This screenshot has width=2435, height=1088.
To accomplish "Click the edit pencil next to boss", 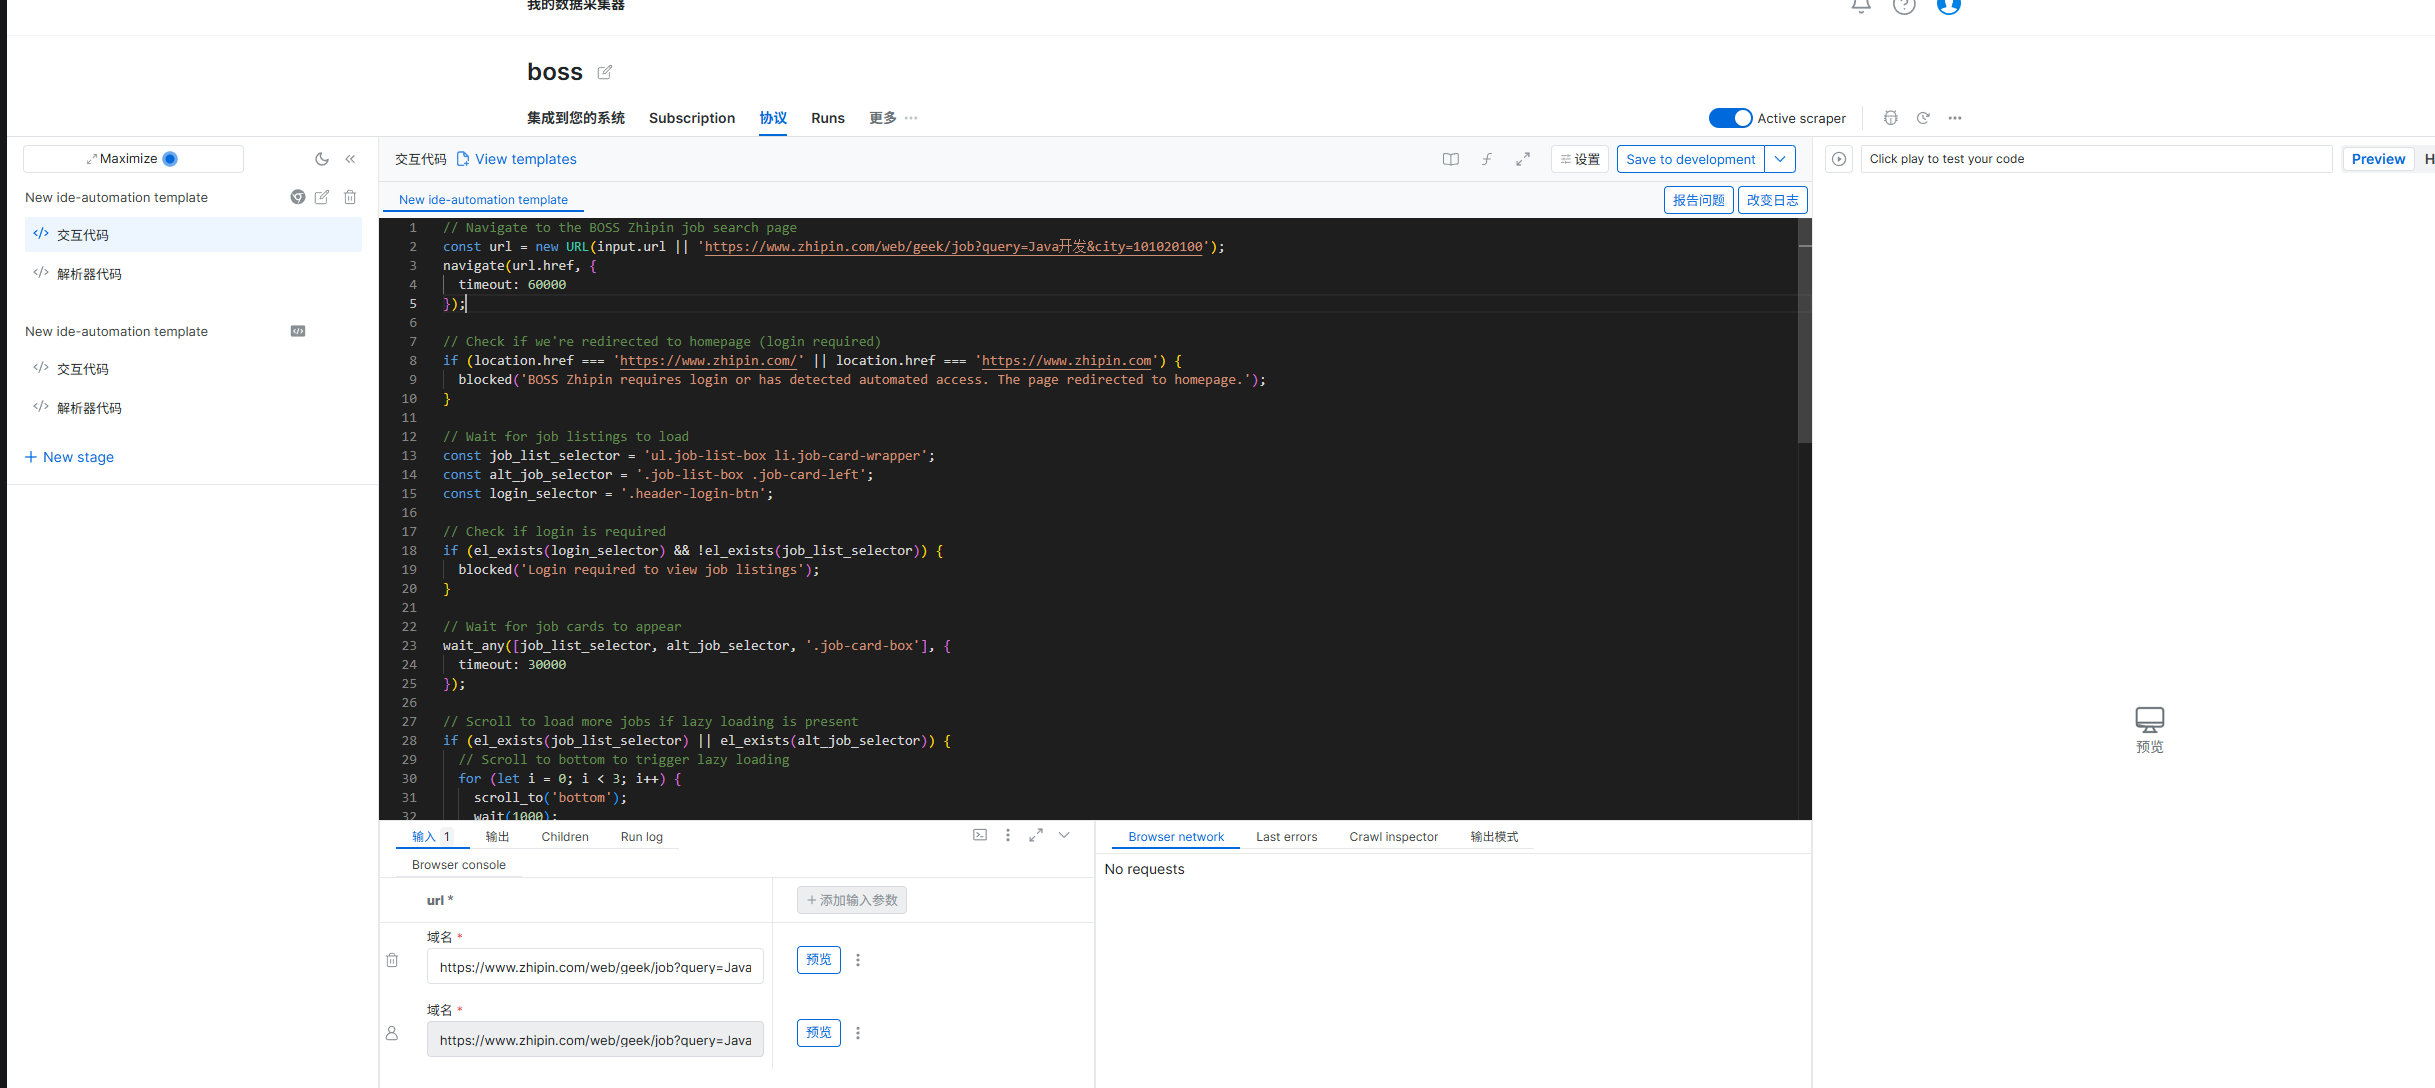I will point(604,72).
